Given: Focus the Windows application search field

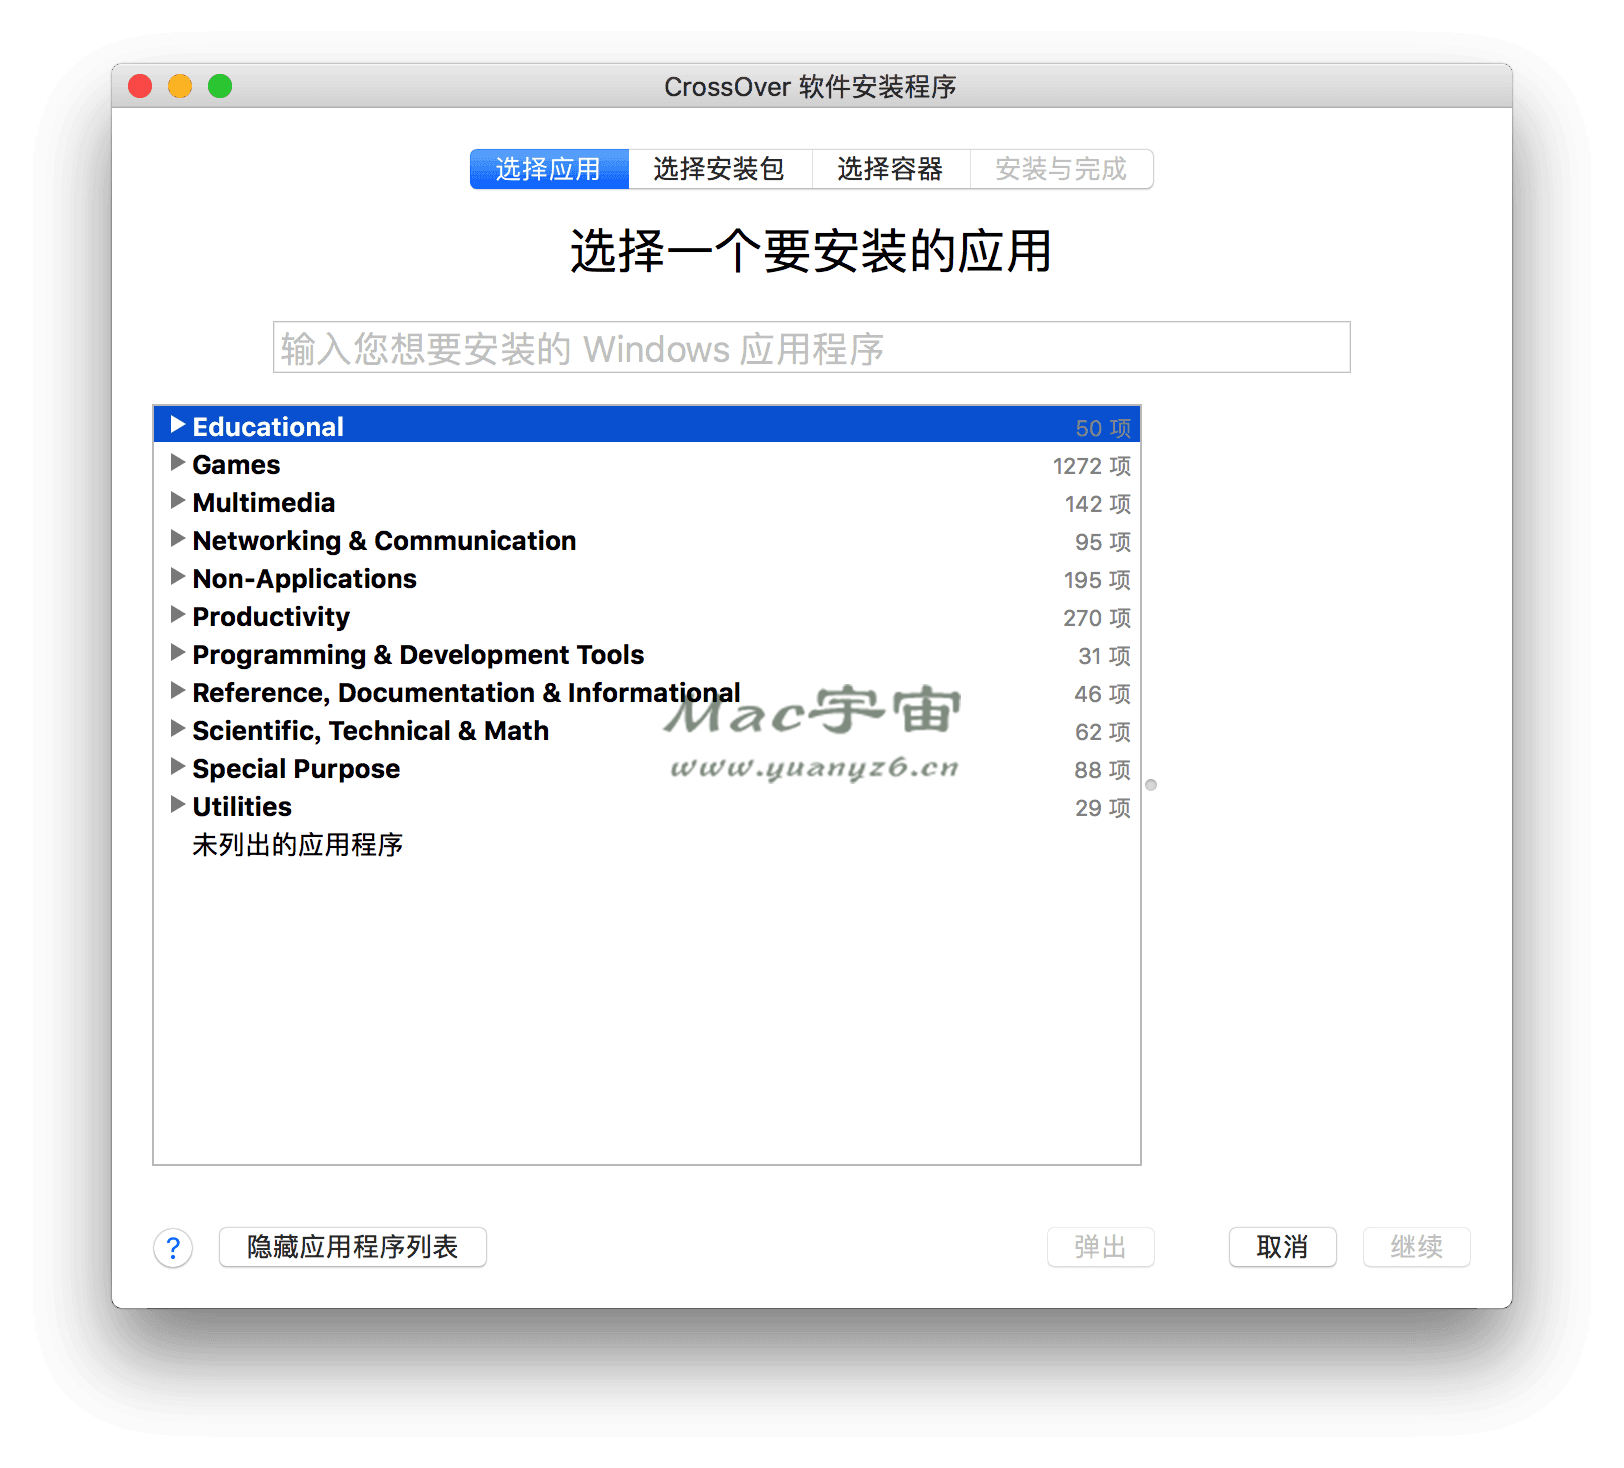Looking at the screenshot, I should [x=812, y=348].
